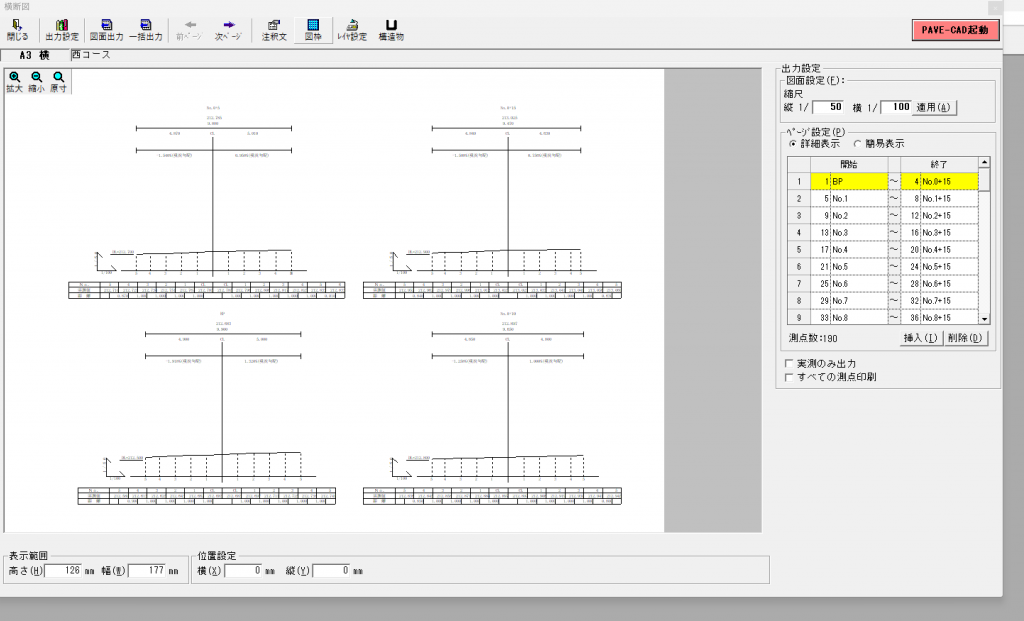
Task: Select the No.2 start cell
Action: [x=849, y=215]
